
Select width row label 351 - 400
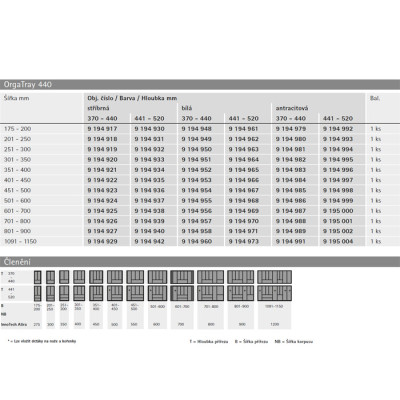pyautogui.click(x=17, y=170)
